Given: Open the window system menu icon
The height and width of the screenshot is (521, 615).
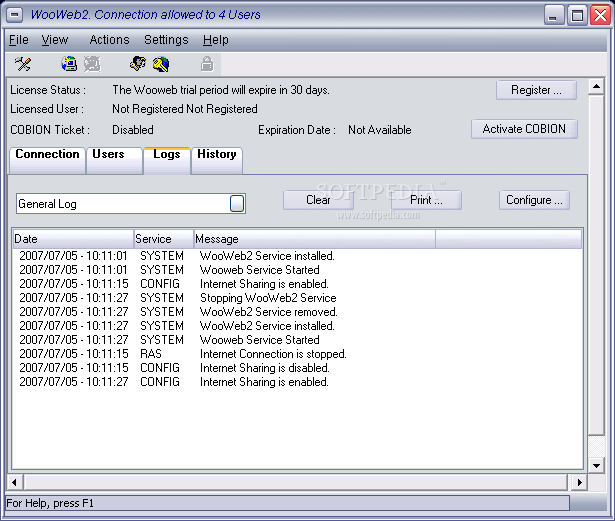Looking at the screenshot, I should (x=15, y=15).
